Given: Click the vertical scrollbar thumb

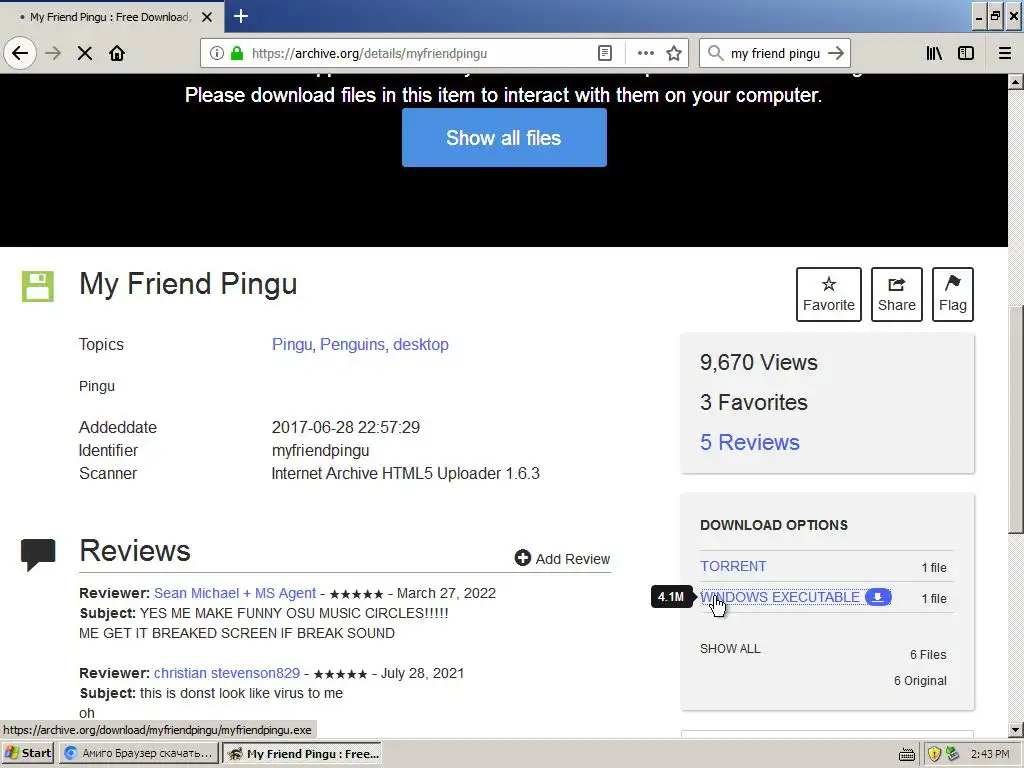Looking at the screenshot, I should [x=1016, y=418].
